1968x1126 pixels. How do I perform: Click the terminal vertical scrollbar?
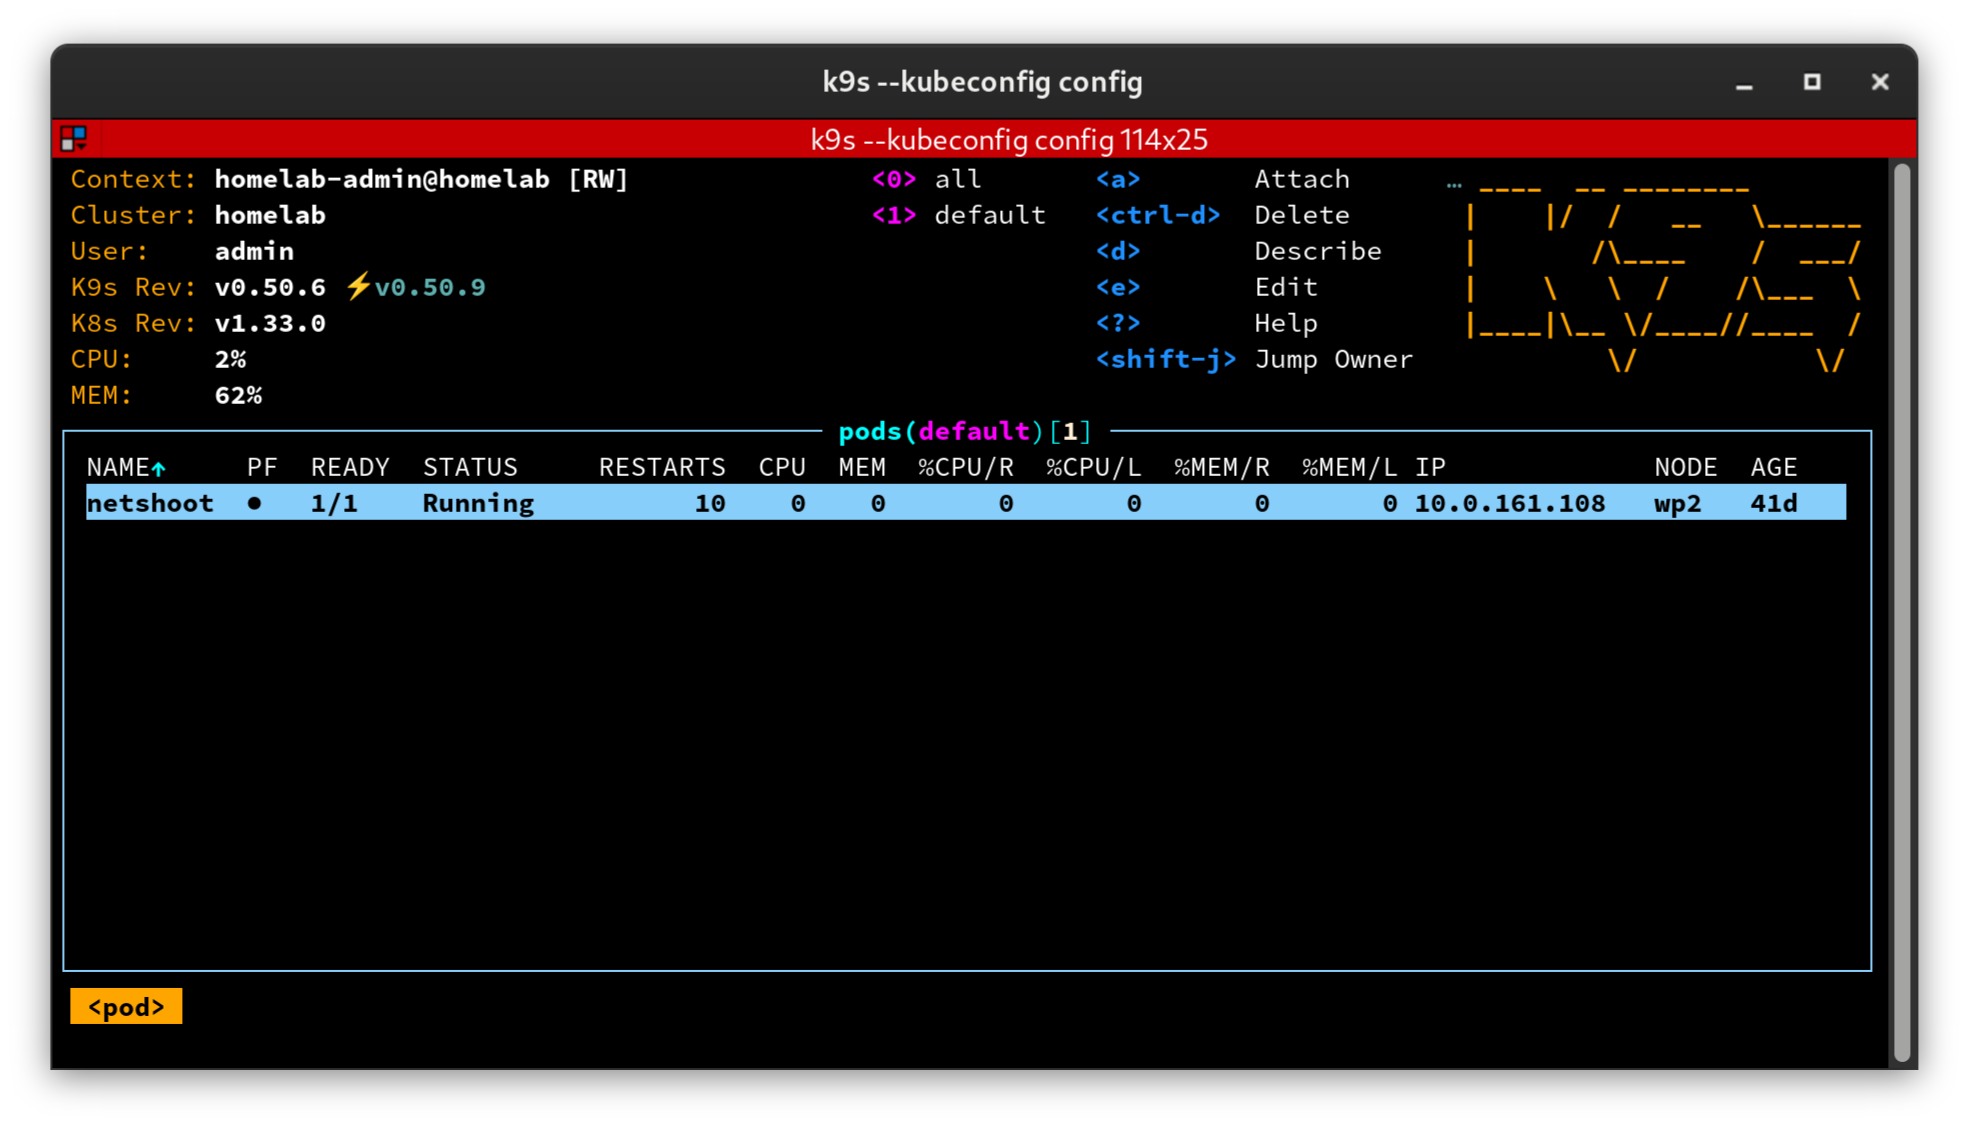[x=1902, y=612]
